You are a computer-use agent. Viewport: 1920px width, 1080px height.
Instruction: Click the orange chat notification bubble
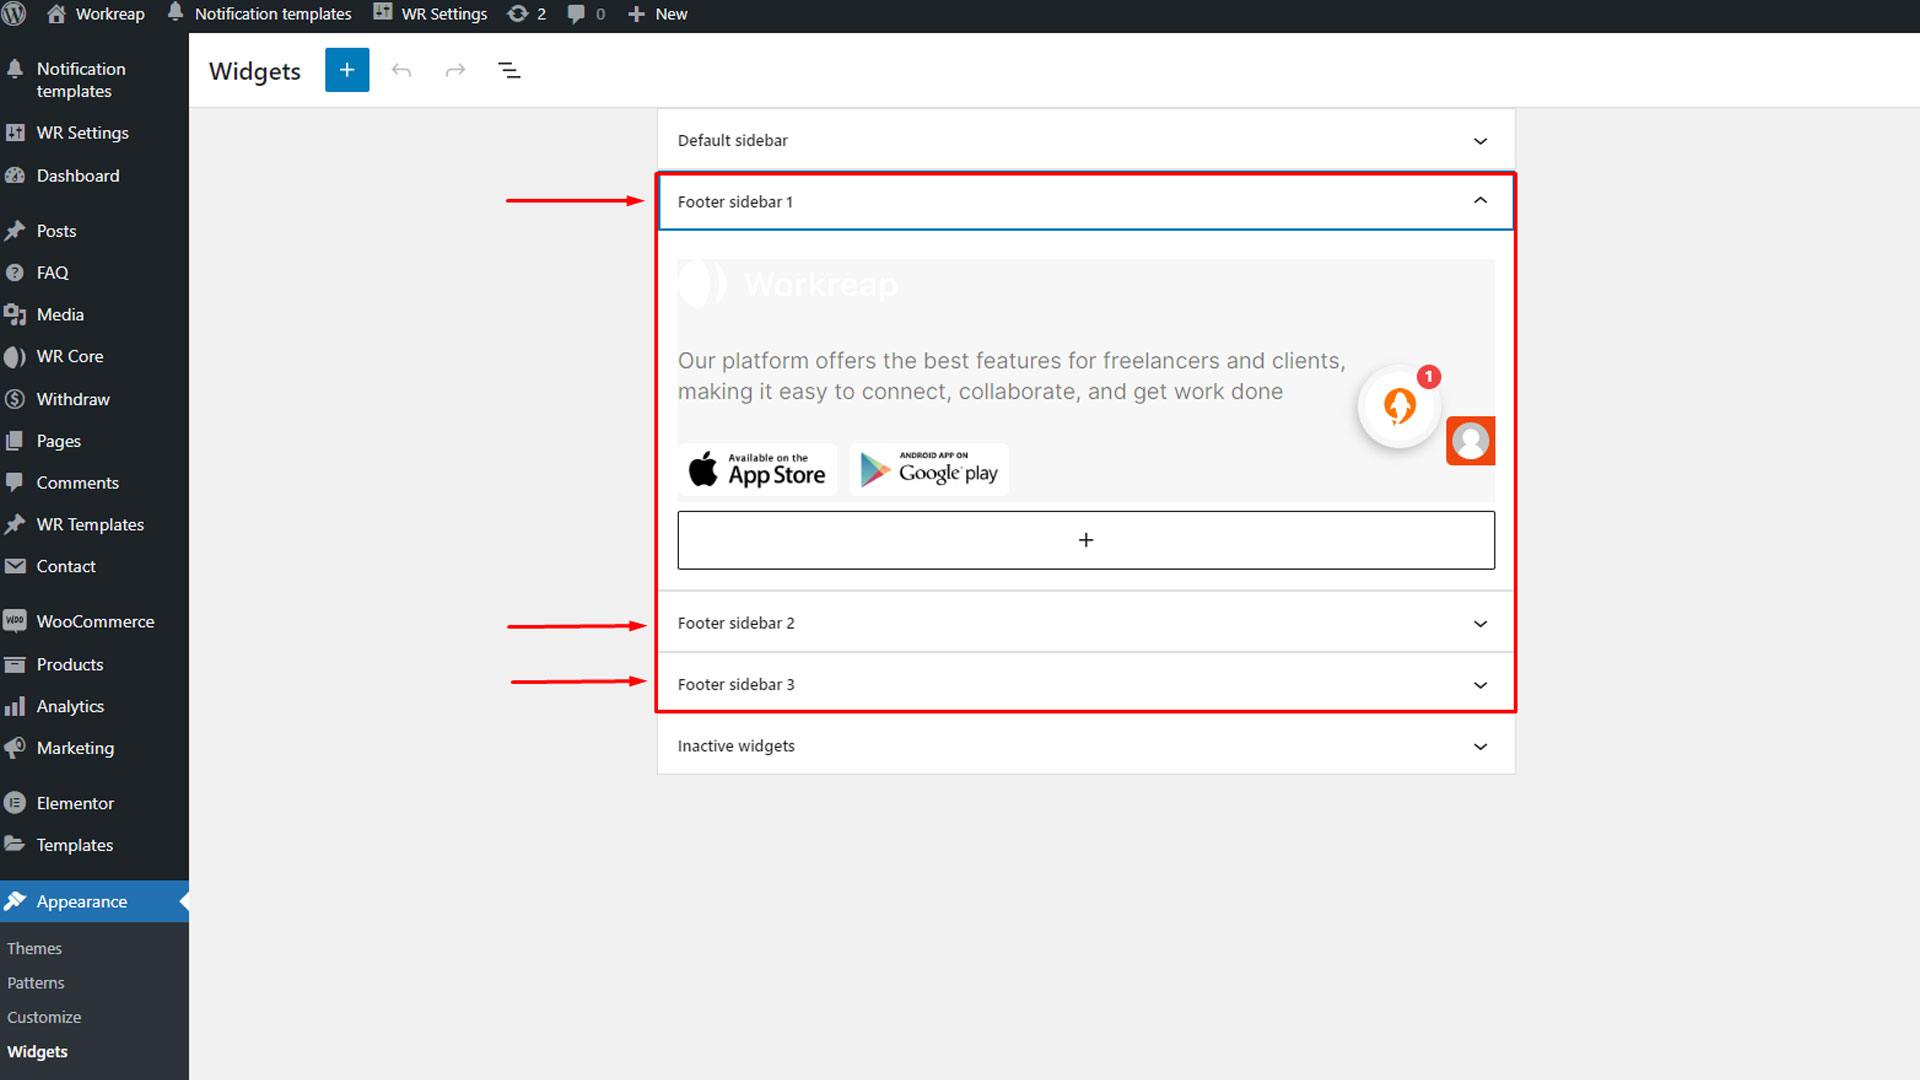(x=1399, y=406)
